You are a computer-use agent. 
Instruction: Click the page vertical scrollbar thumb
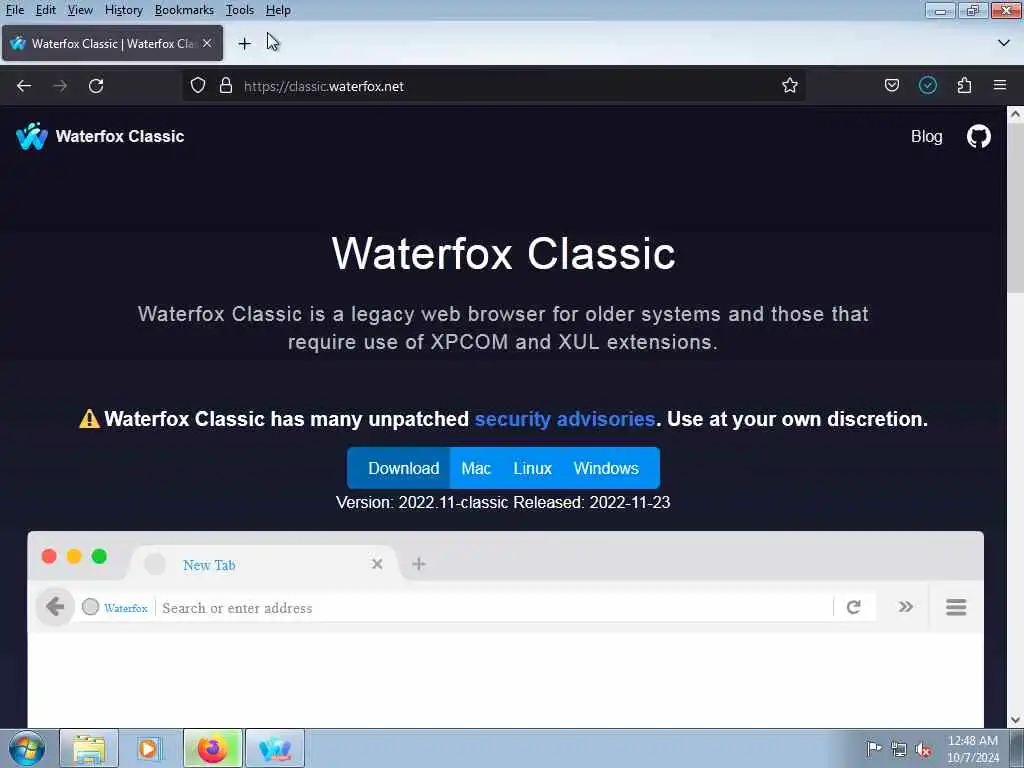(x=1016, y=209)
